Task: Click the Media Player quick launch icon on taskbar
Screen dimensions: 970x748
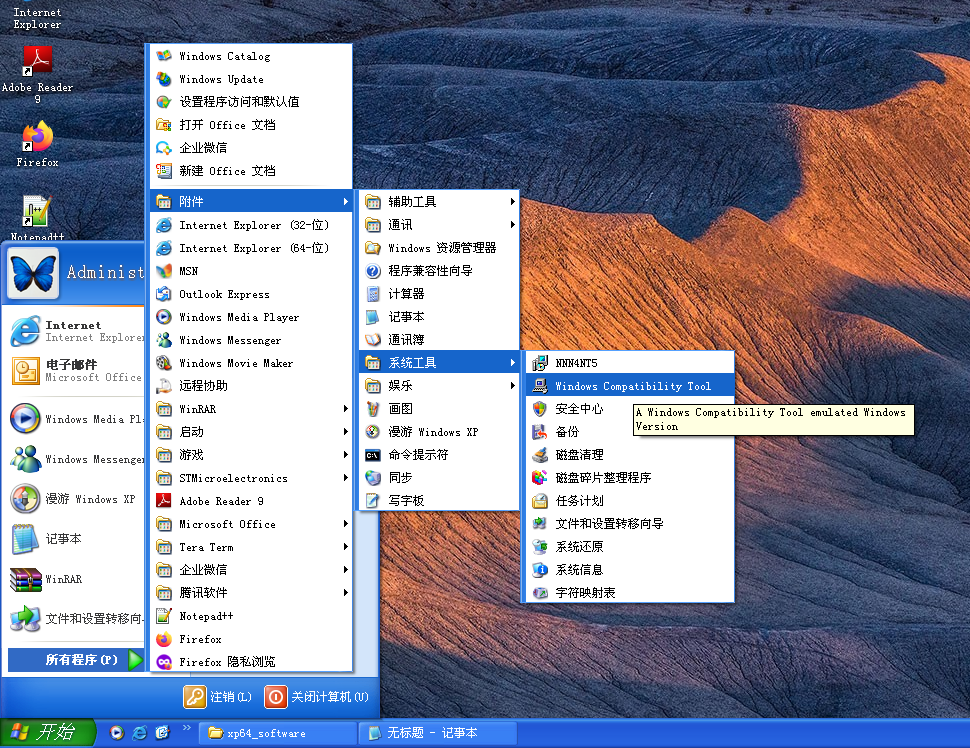Action: [x=116, y=733]
